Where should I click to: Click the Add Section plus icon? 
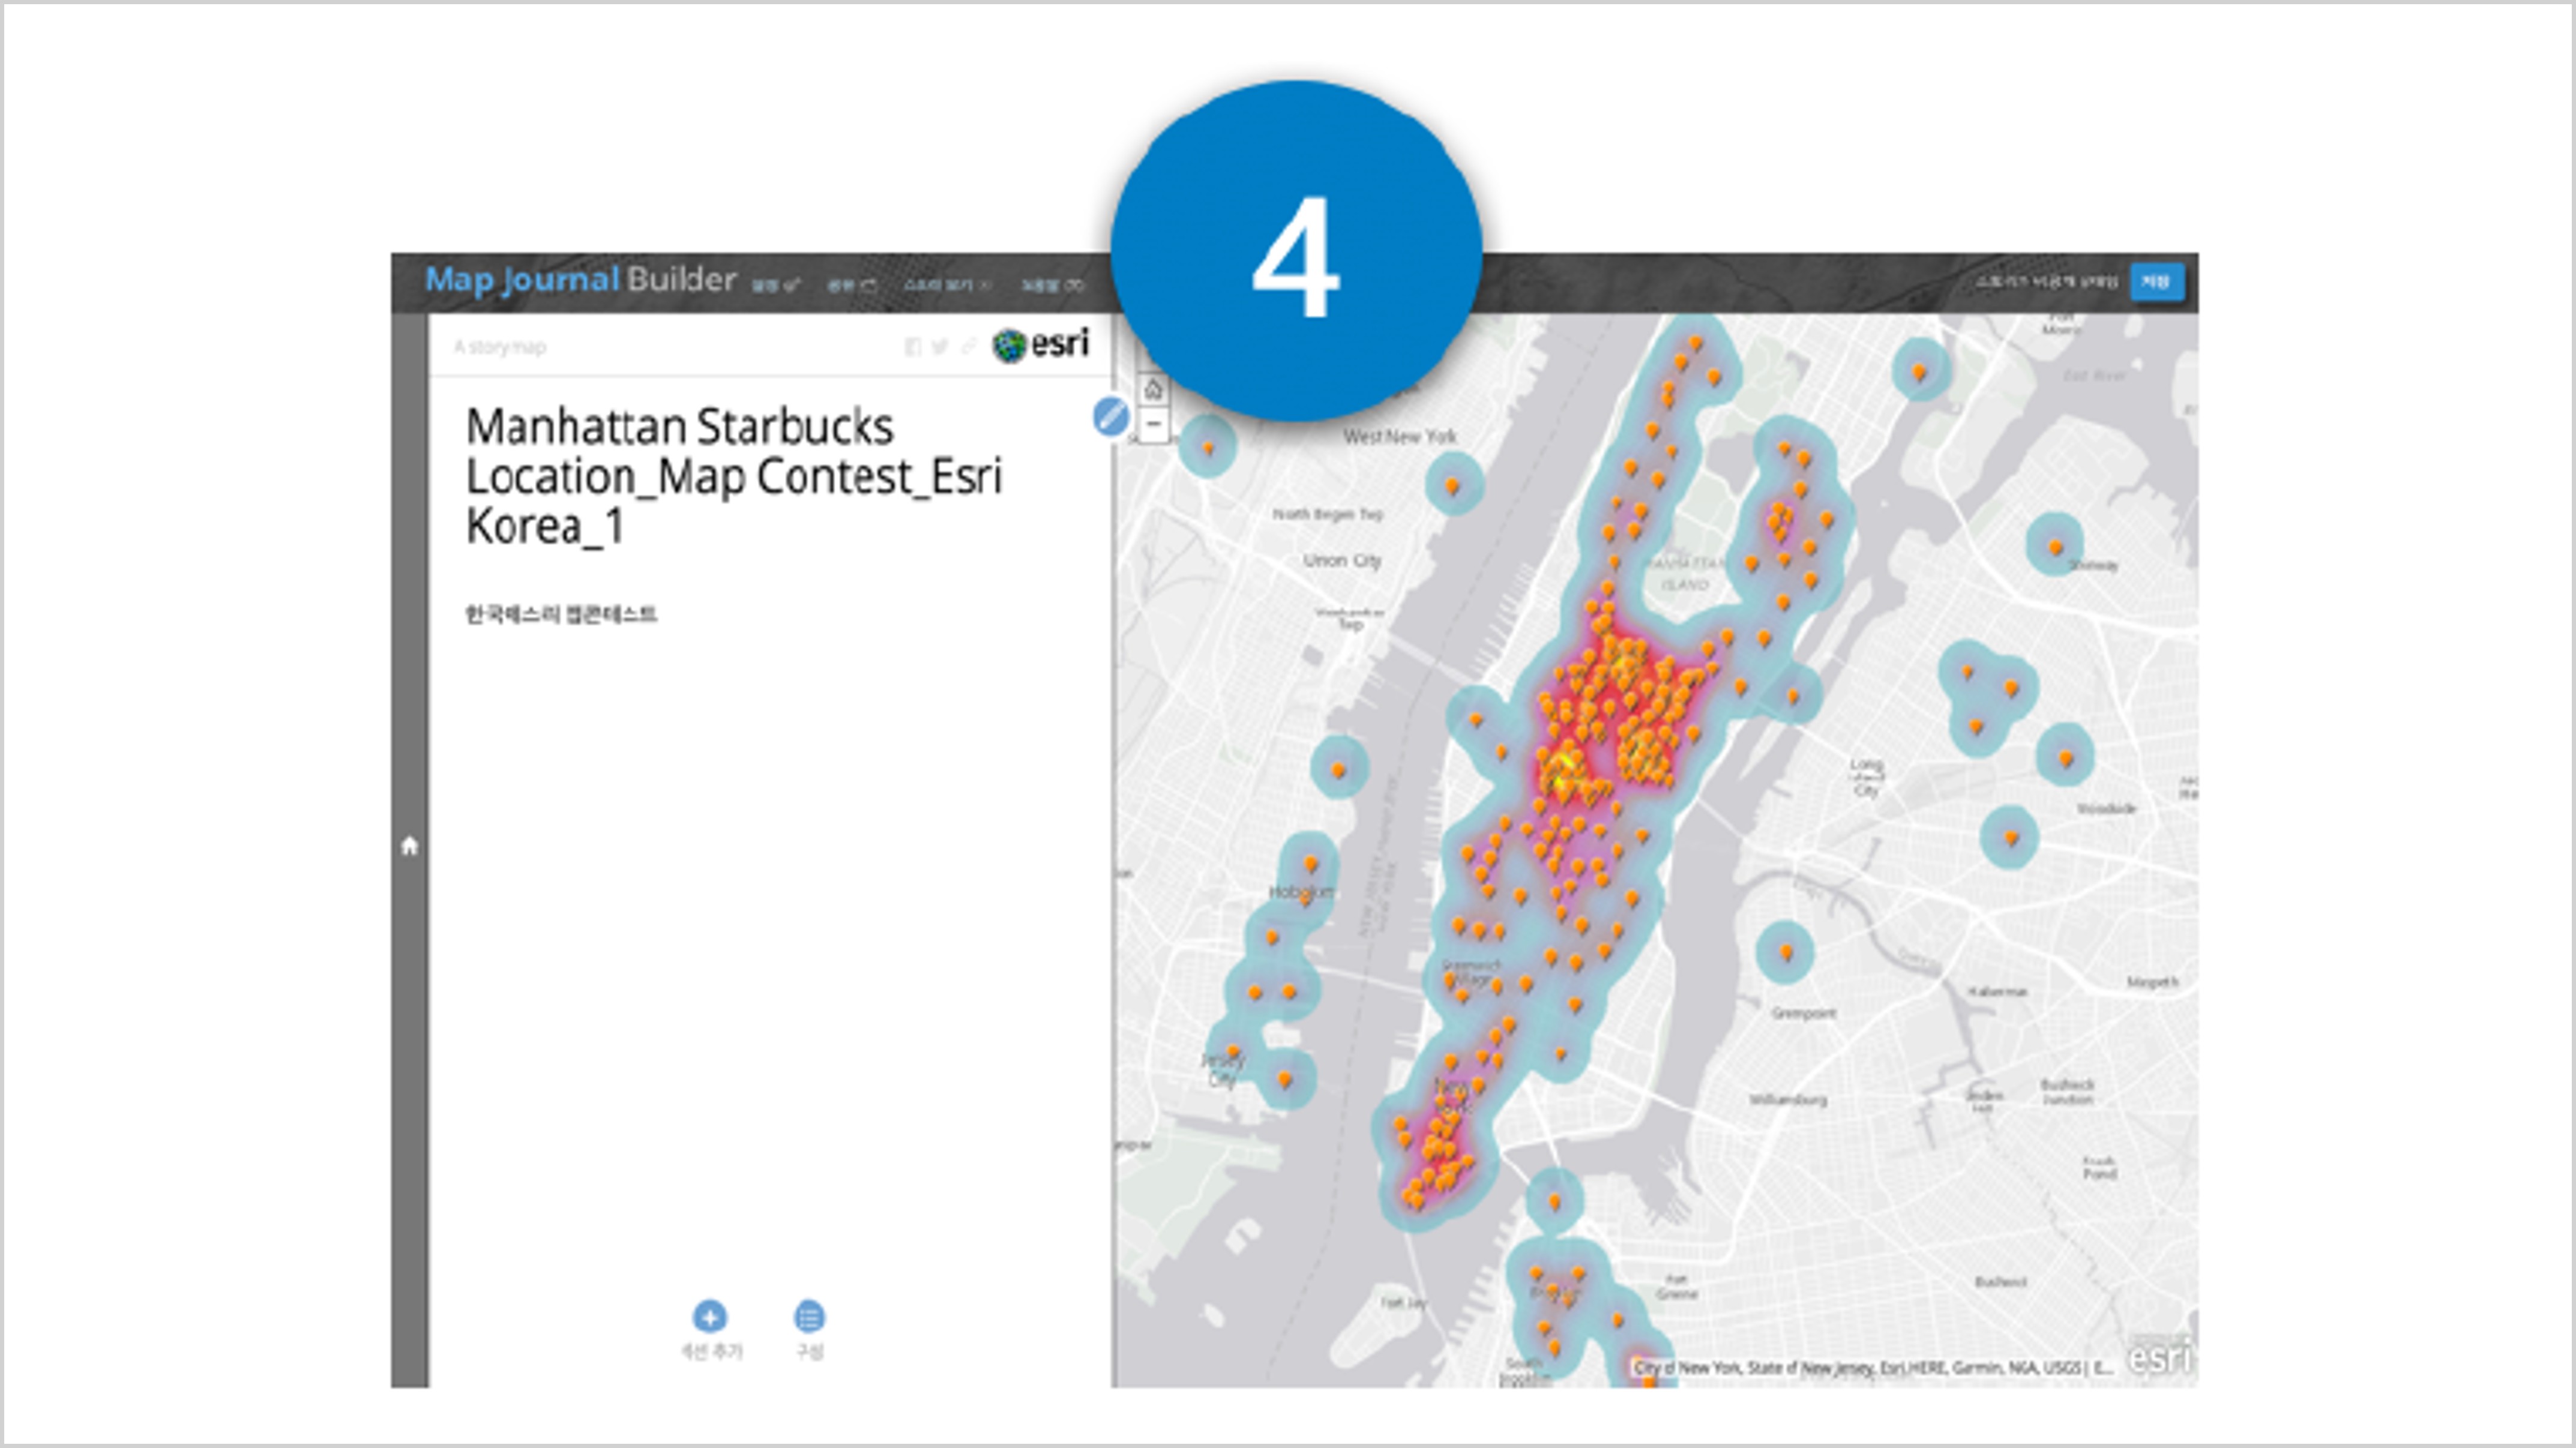[710, 1317]
